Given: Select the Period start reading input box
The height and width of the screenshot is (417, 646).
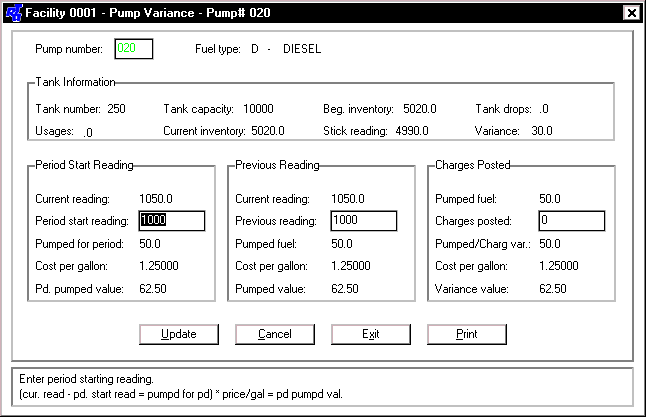Looking at the screenshot, I should point(172,221).
